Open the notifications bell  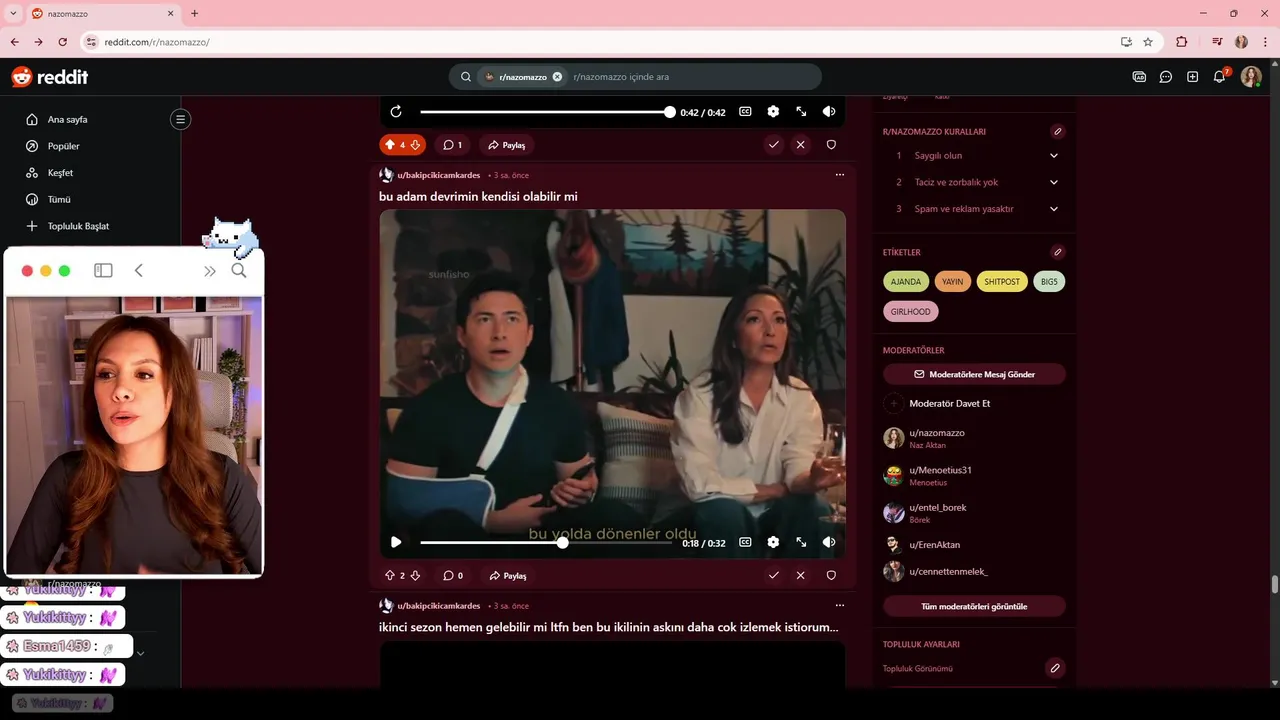1219,77
